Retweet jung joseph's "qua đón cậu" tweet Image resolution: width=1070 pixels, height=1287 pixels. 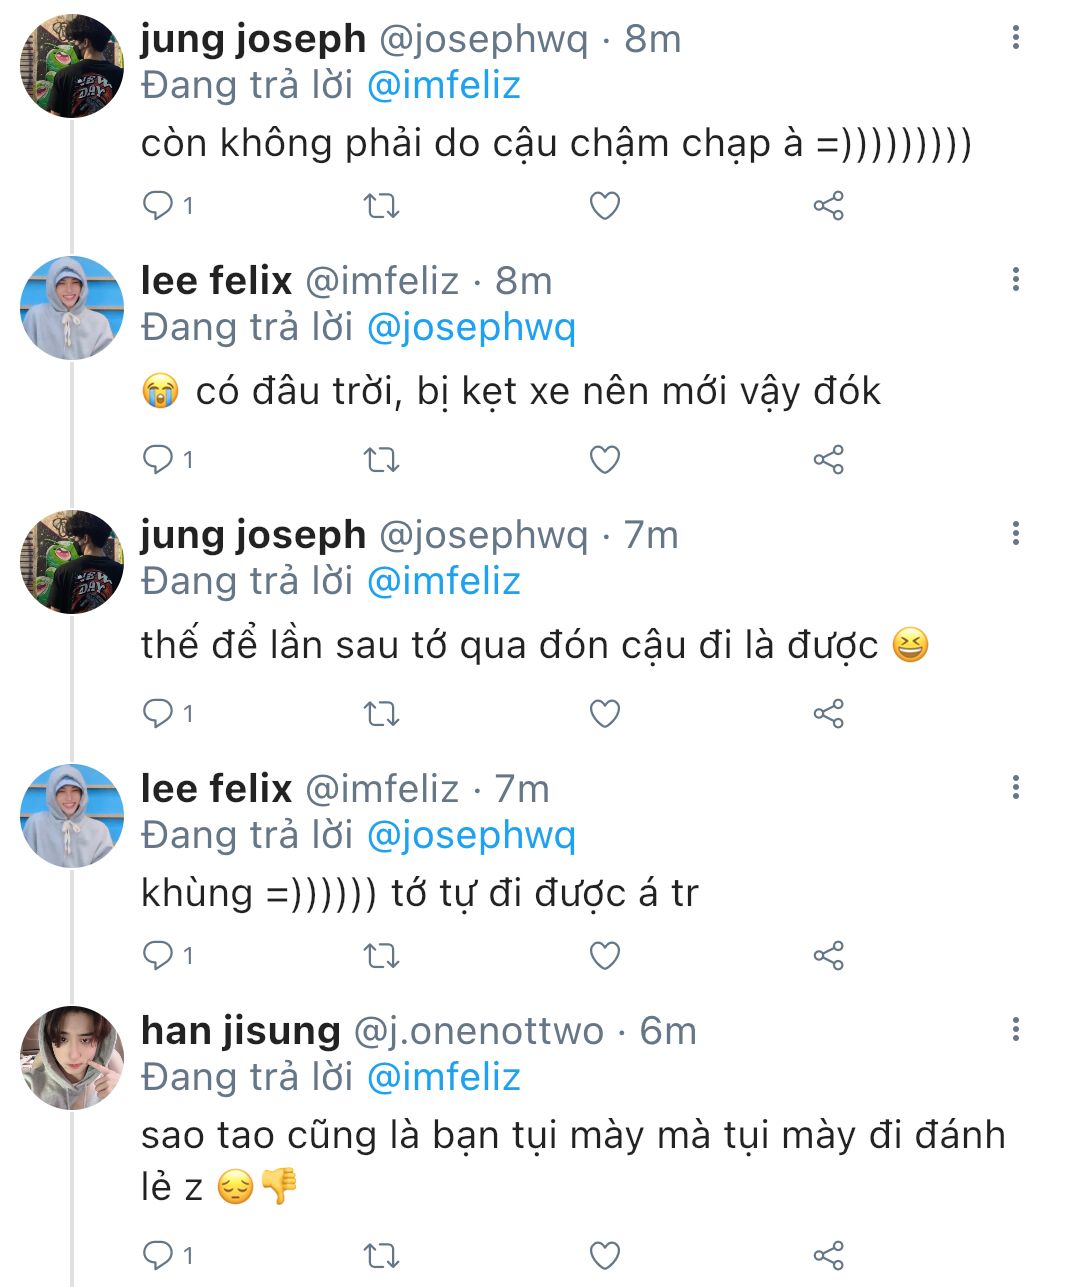click(x=381, y=714)
